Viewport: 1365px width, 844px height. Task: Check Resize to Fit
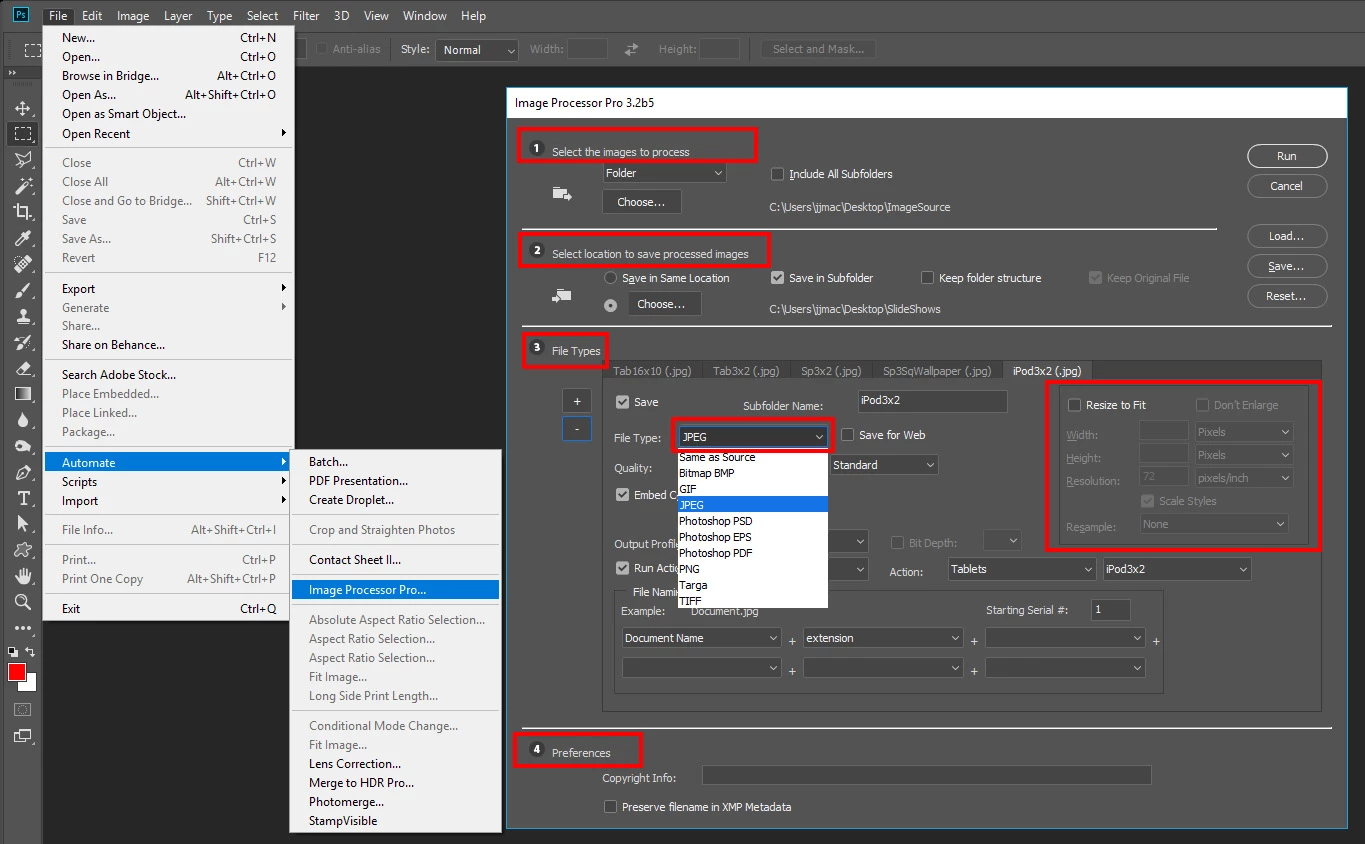pyautogui.click(x=1074, y=405)
